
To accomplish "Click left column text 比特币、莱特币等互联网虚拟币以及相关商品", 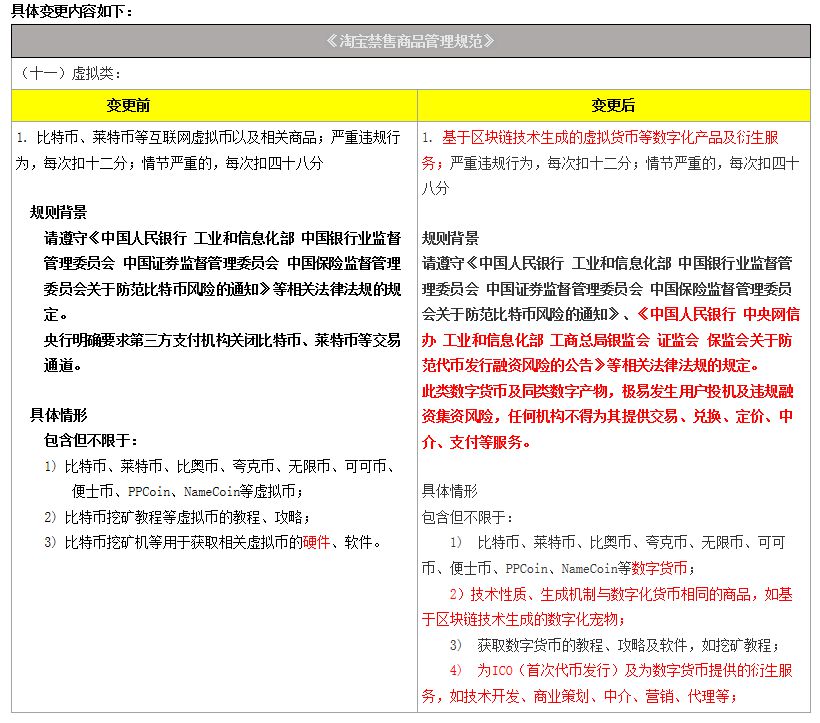I will 176,137.
